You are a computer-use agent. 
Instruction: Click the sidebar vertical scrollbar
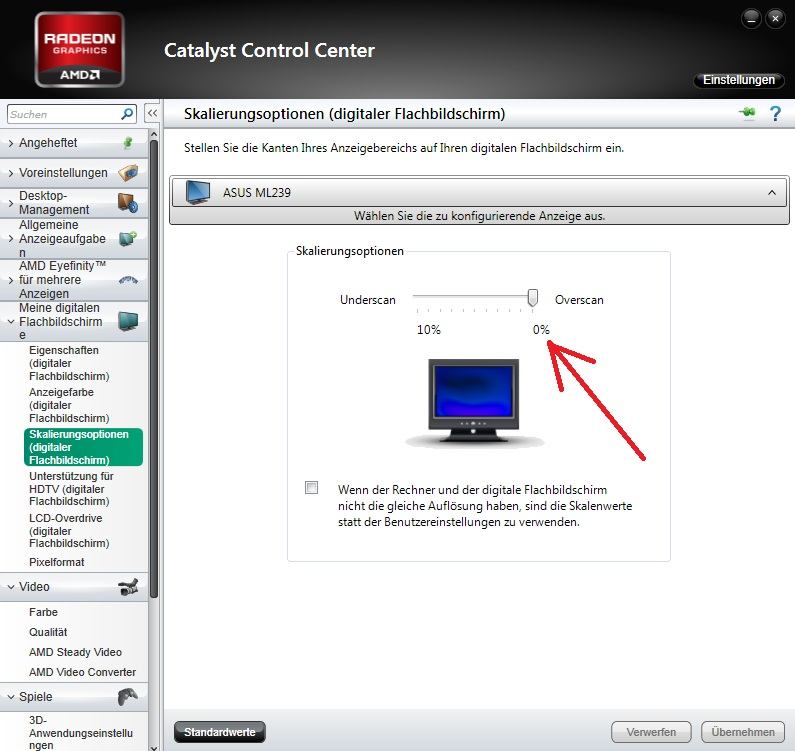(154, 368)
